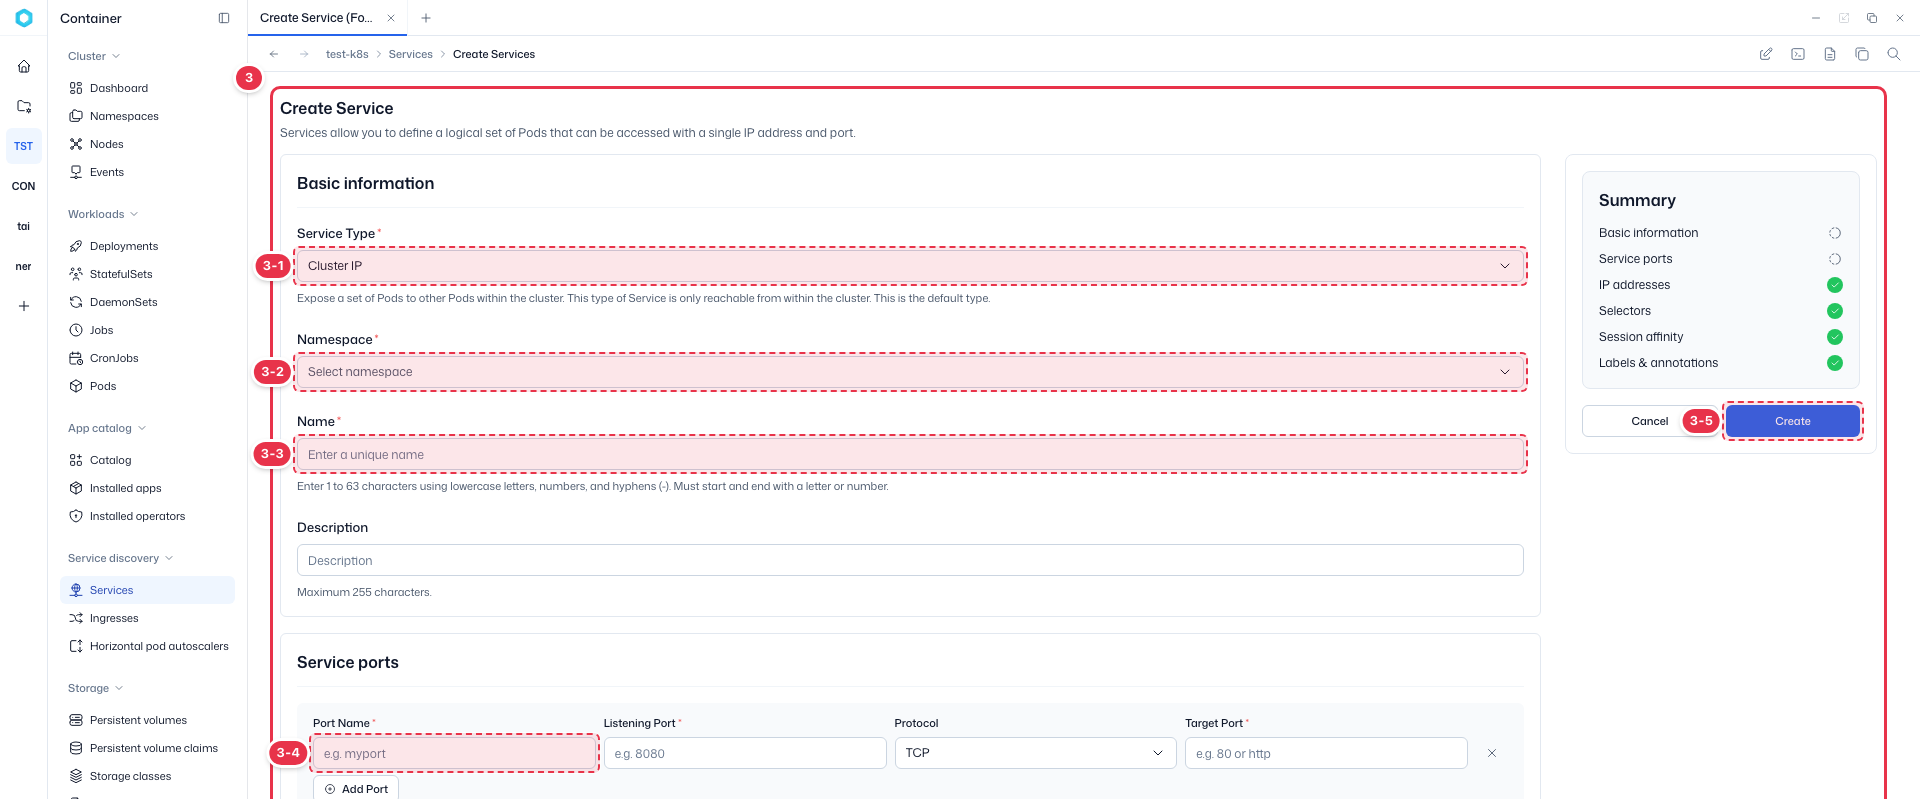Go back using the left arrow

click(274, 54)
